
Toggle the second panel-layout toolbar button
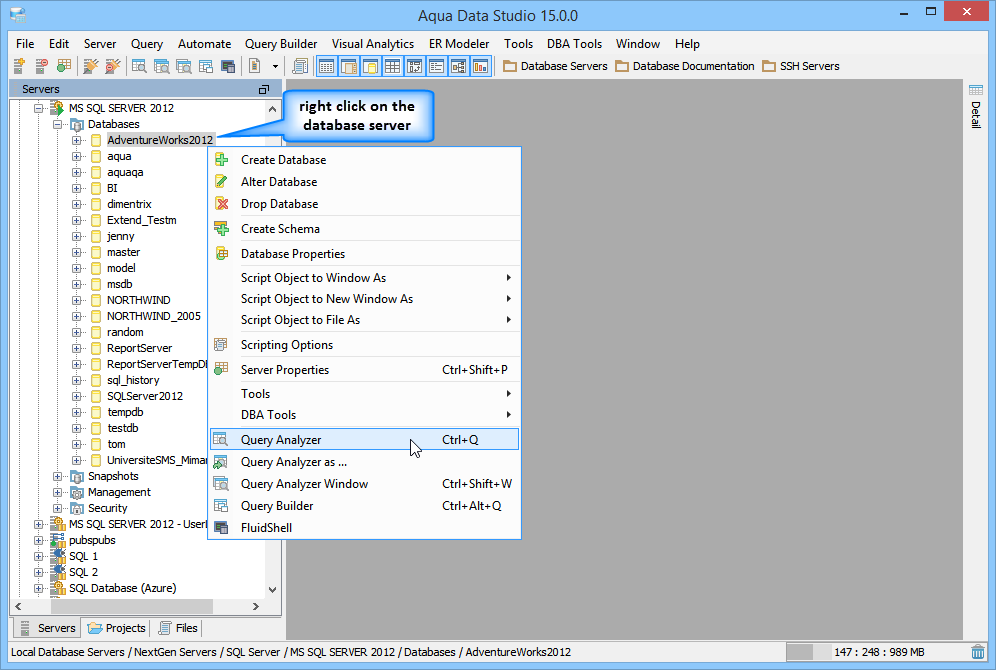pyautogui.click(x=349, y=66)
